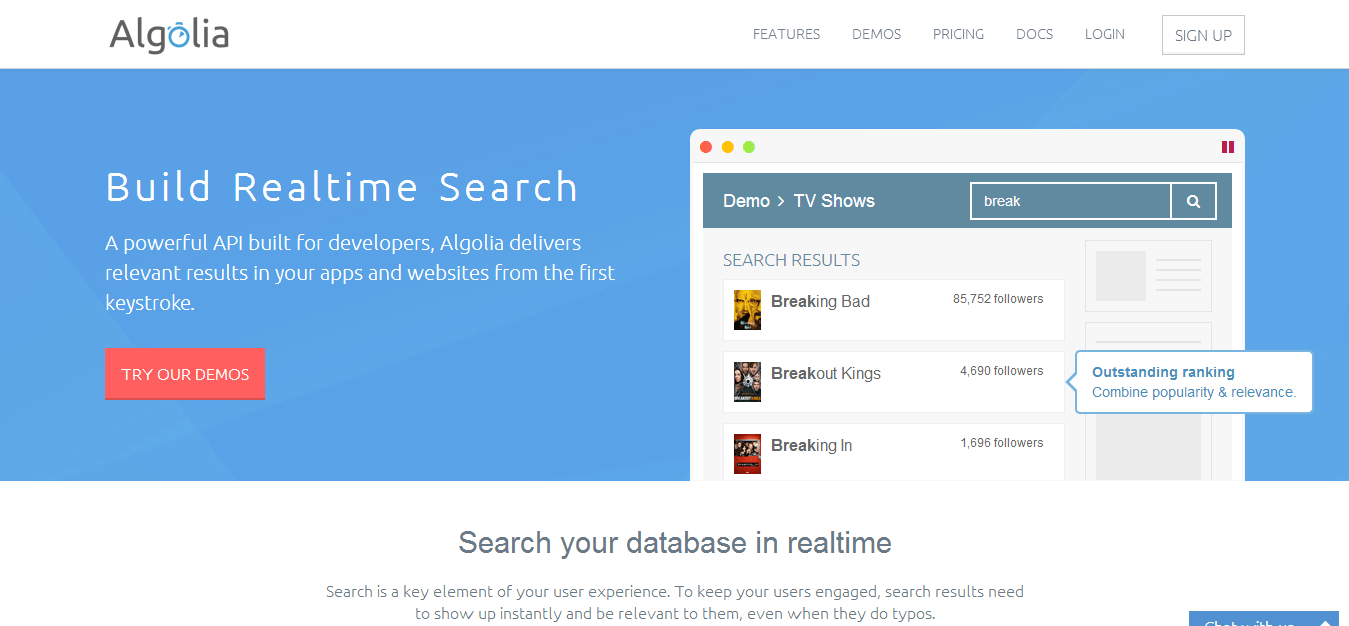Click the "4,690 followers" count
1349x626 pixels.
[1001, 371]
